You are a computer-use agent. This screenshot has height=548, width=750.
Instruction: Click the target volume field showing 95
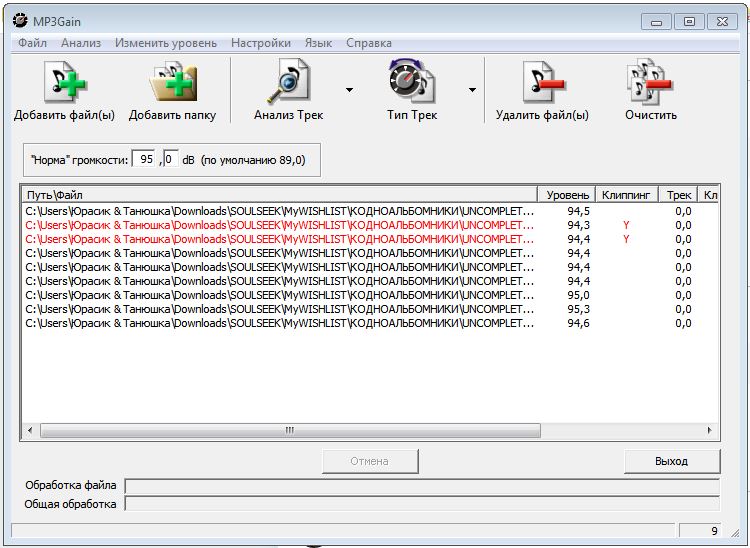tap(146, 159)
